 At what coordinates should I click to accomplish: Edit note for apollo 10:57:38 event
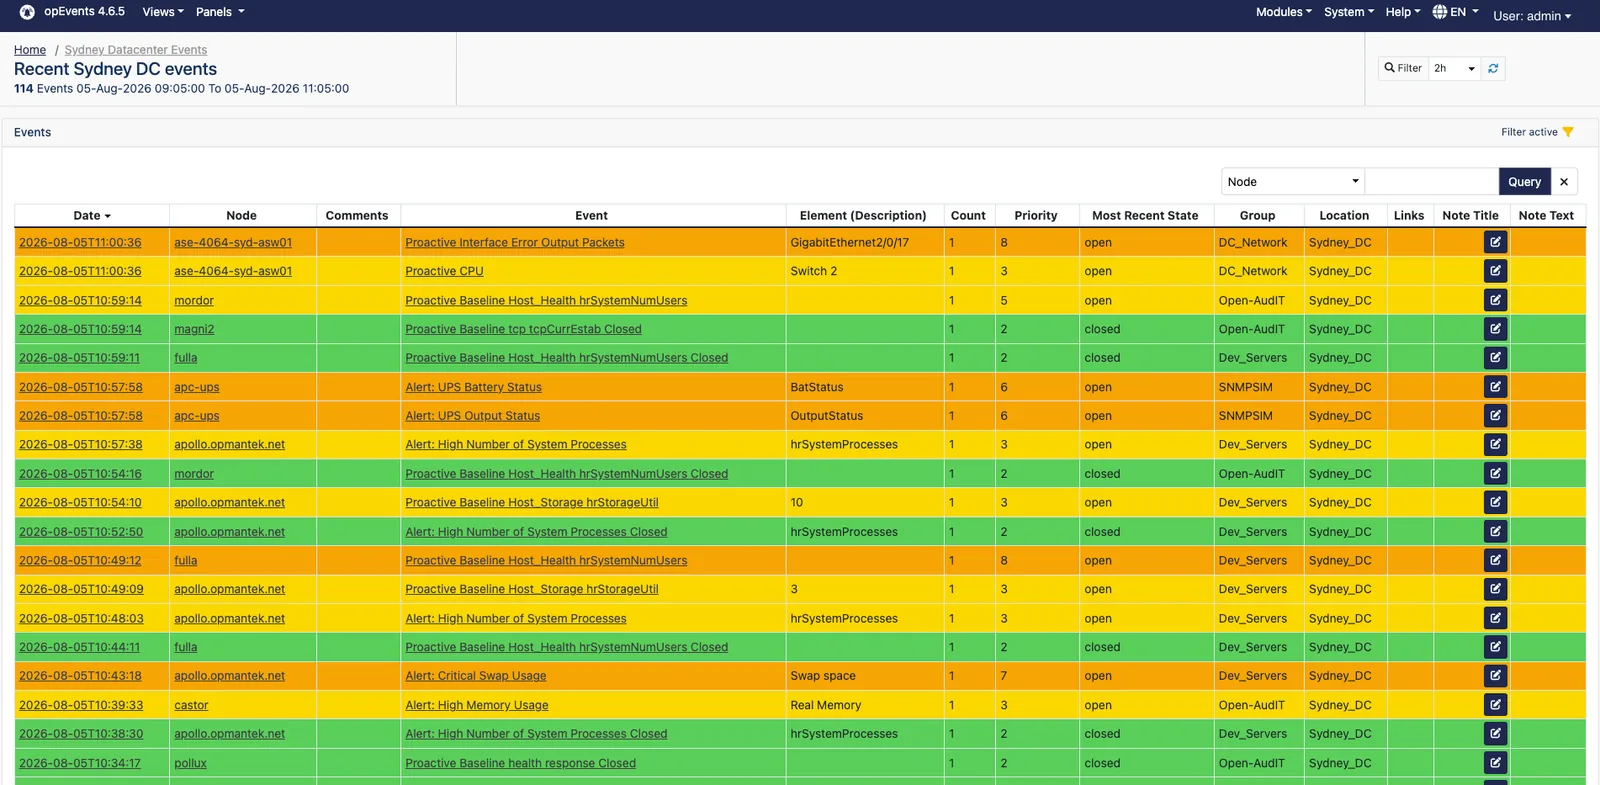point(1495,445)
